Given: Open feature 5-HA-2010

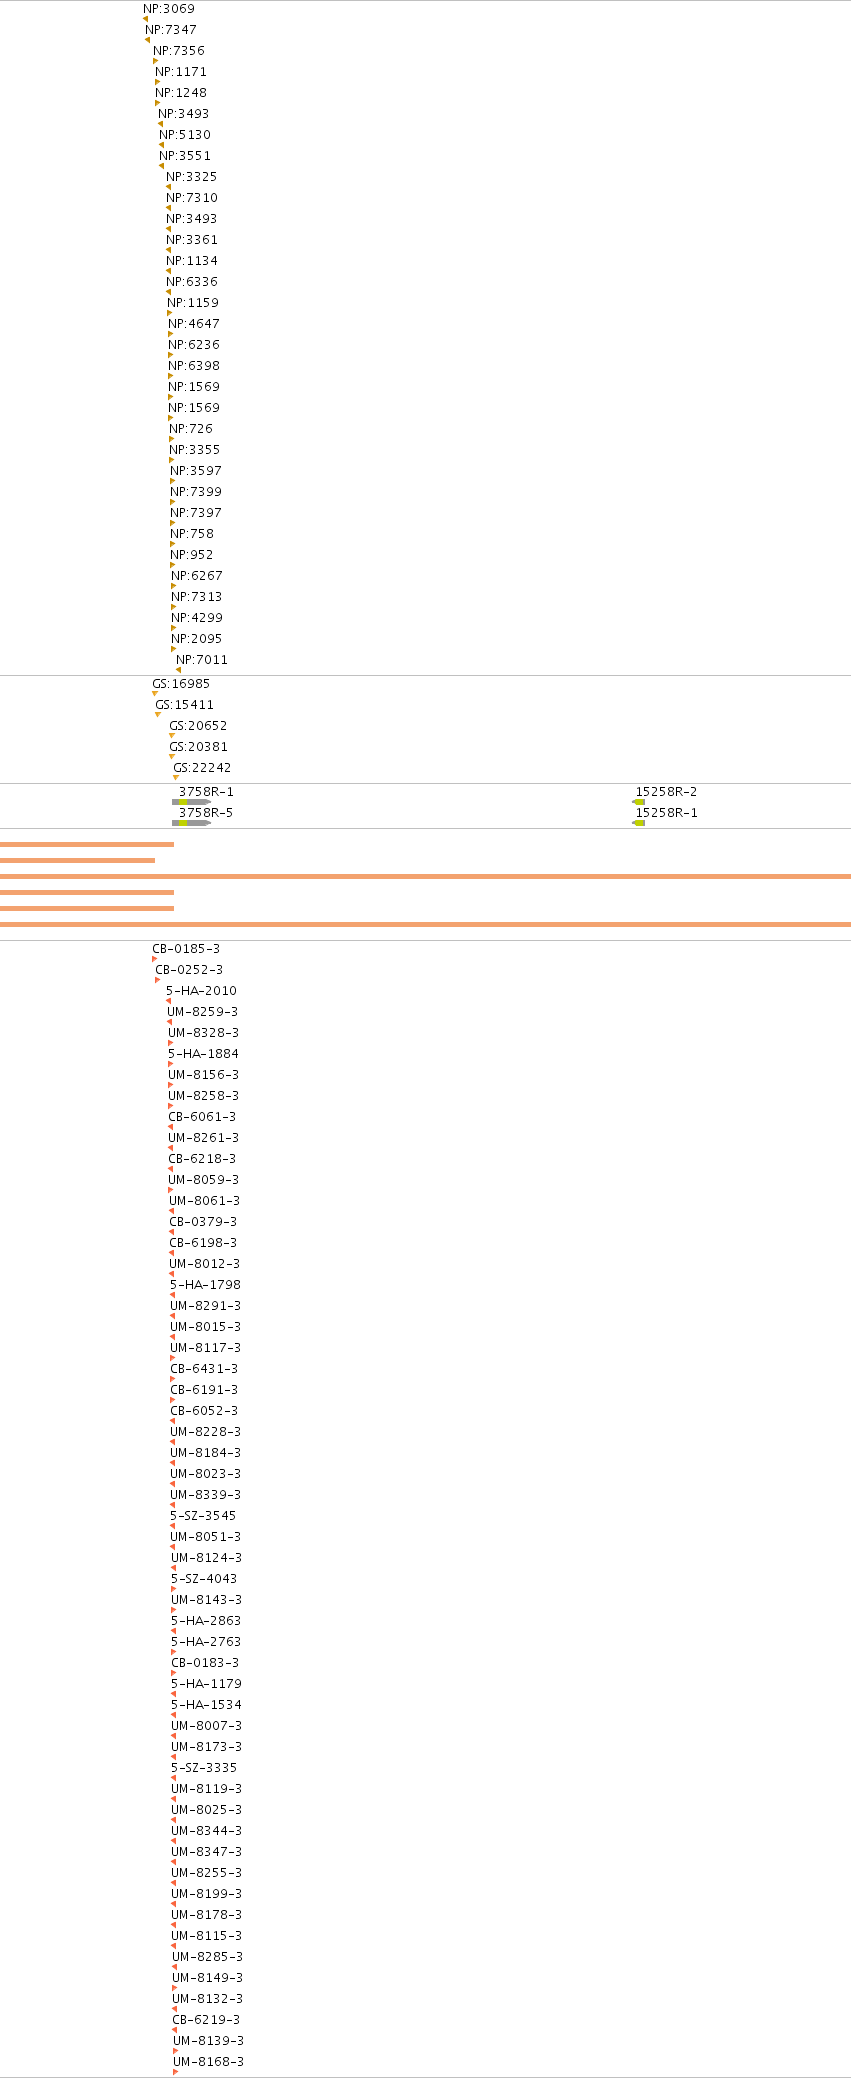Looking at the screenshot, I should 202,991.
